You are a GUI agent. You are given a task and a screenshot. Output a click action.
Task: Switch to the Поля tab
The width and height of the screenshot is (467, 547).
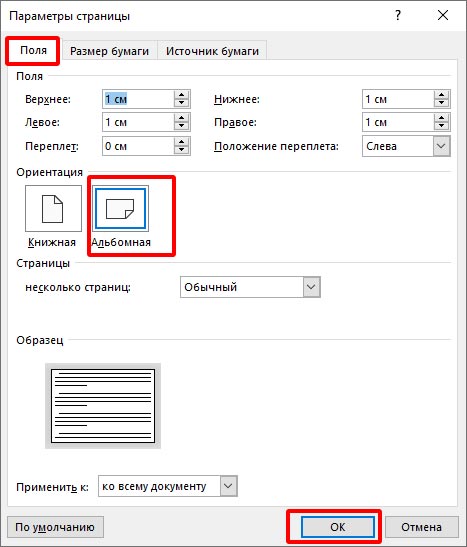tap(33, 51)
